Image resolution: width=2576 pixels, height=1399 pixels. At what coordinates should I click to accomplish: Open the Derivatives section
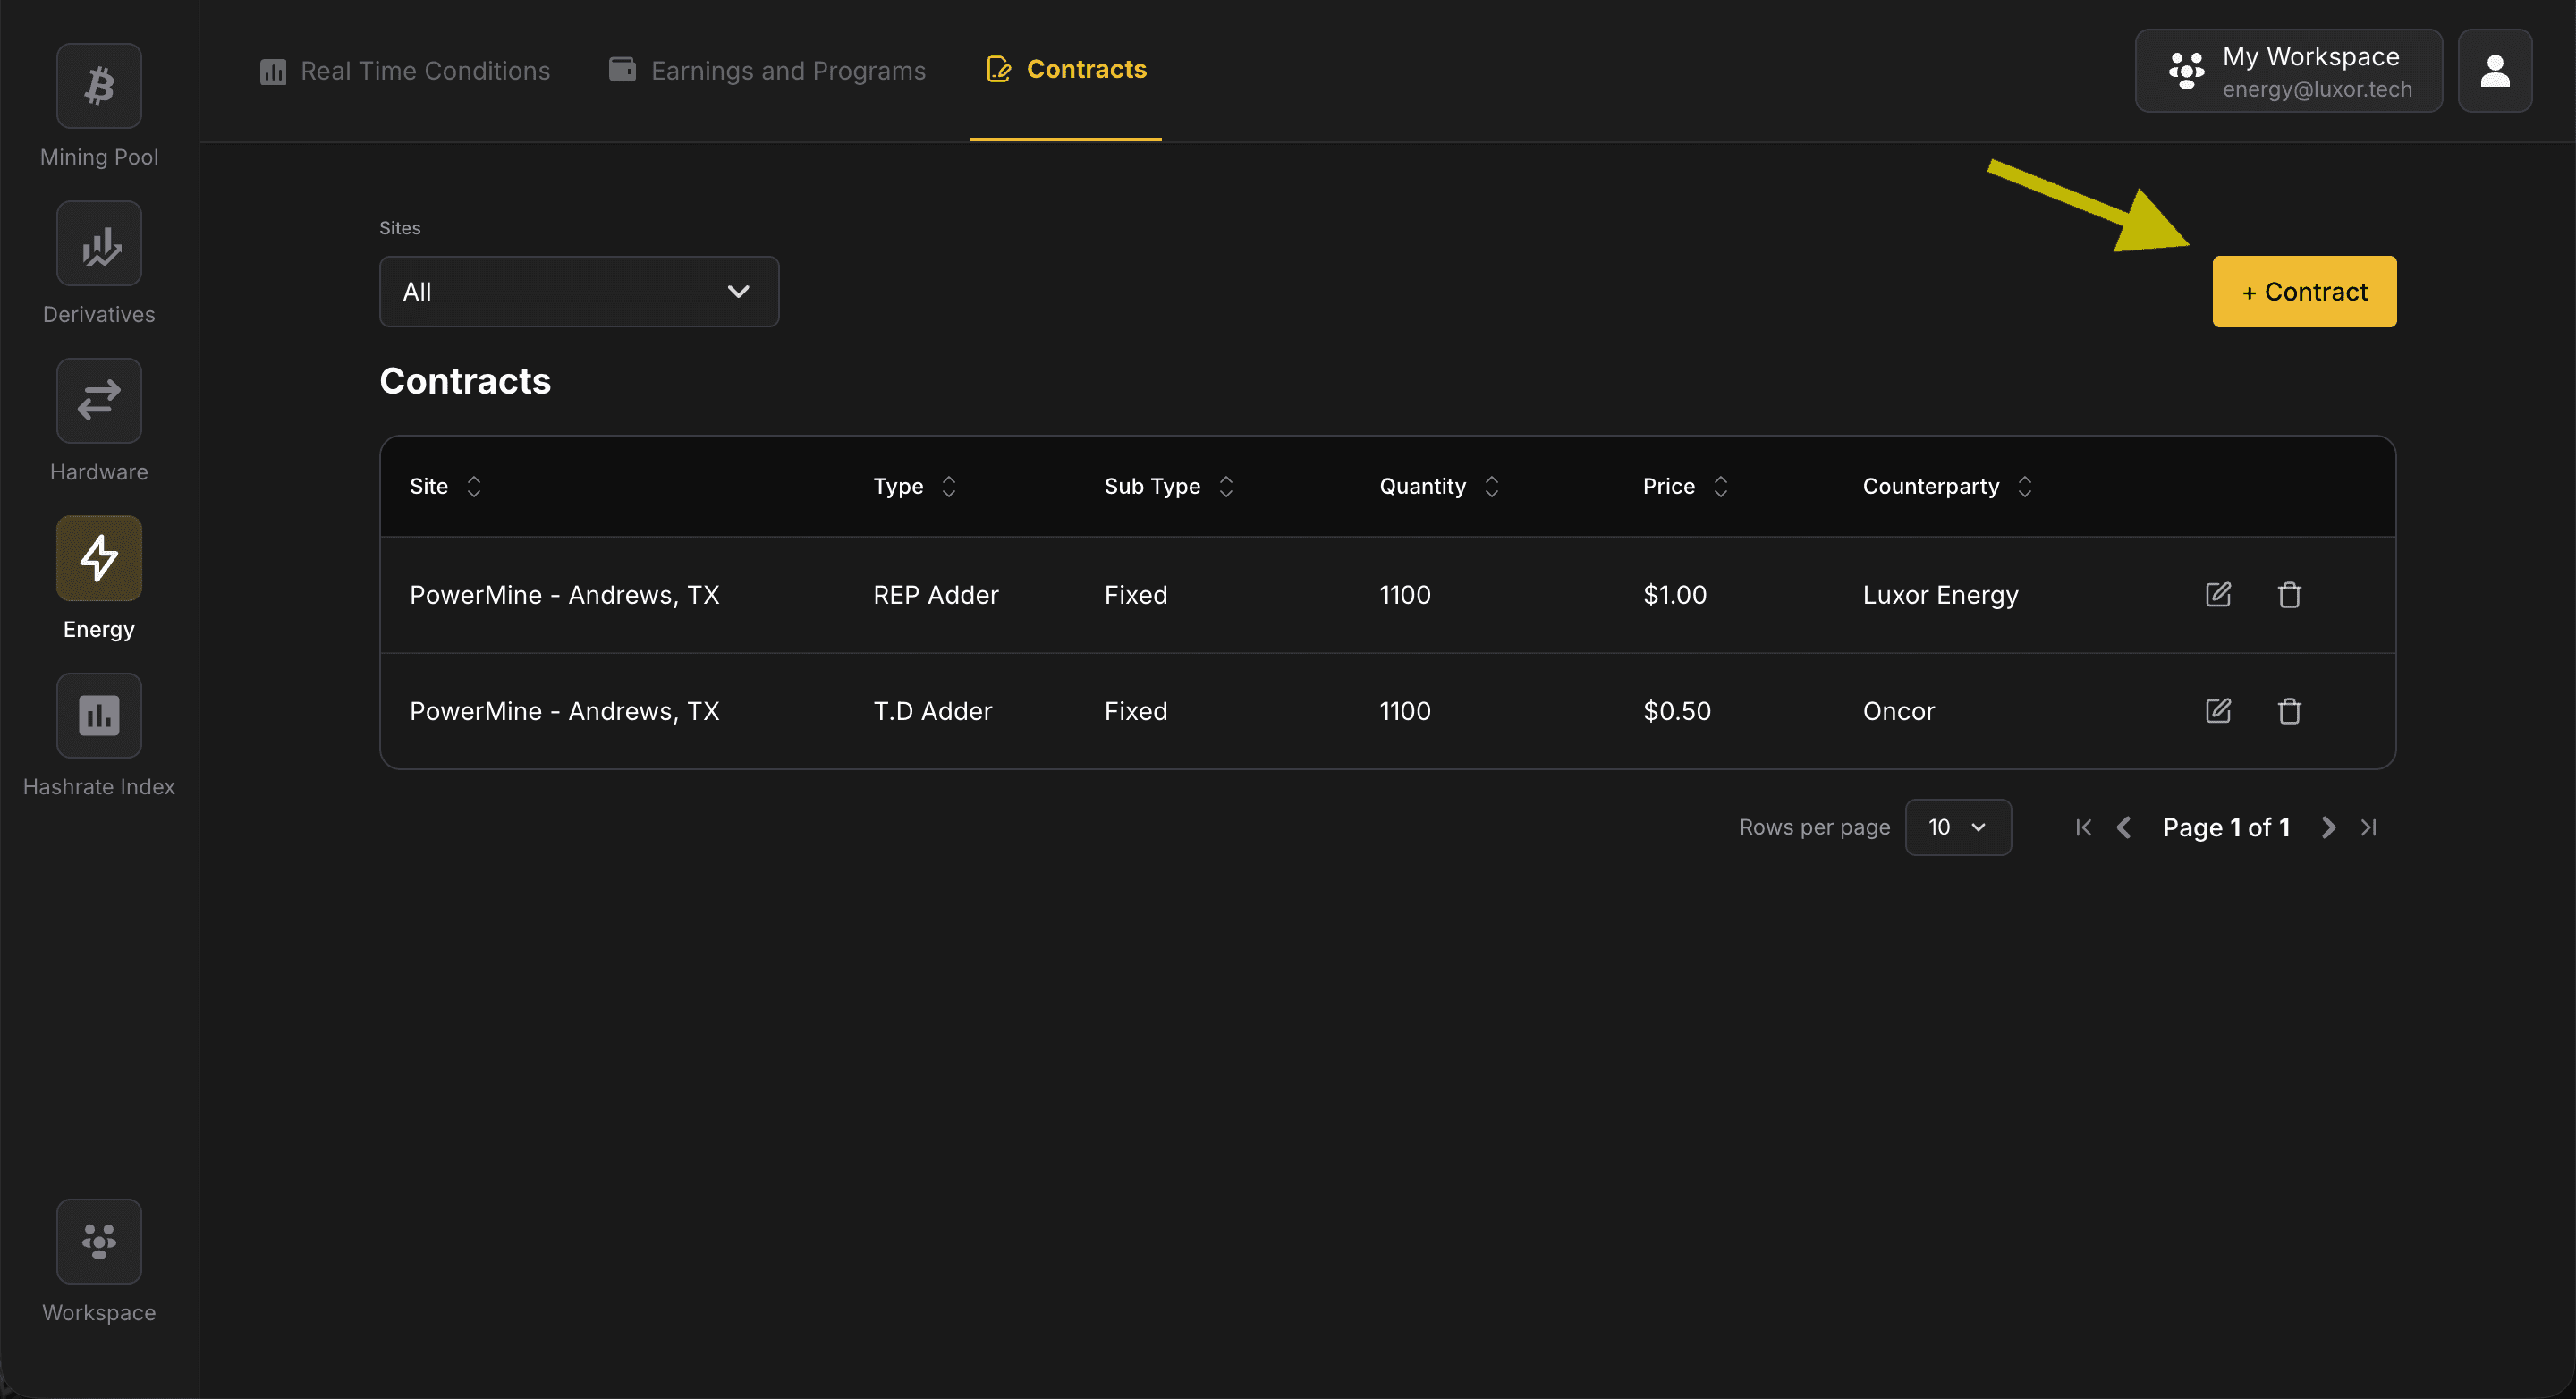click(x=98, y=243)
